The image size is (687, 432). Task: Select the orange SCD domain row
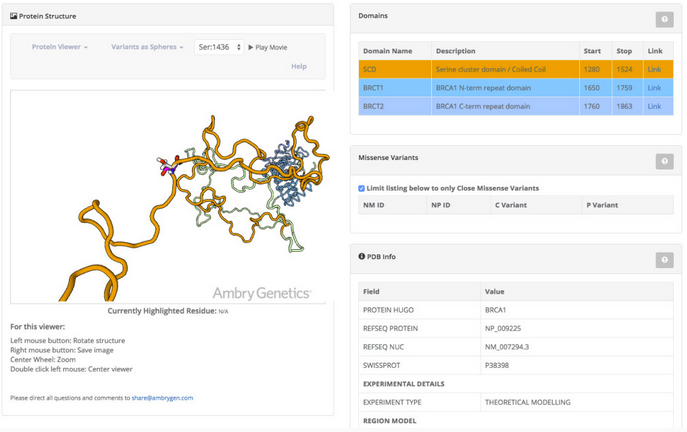500,70
